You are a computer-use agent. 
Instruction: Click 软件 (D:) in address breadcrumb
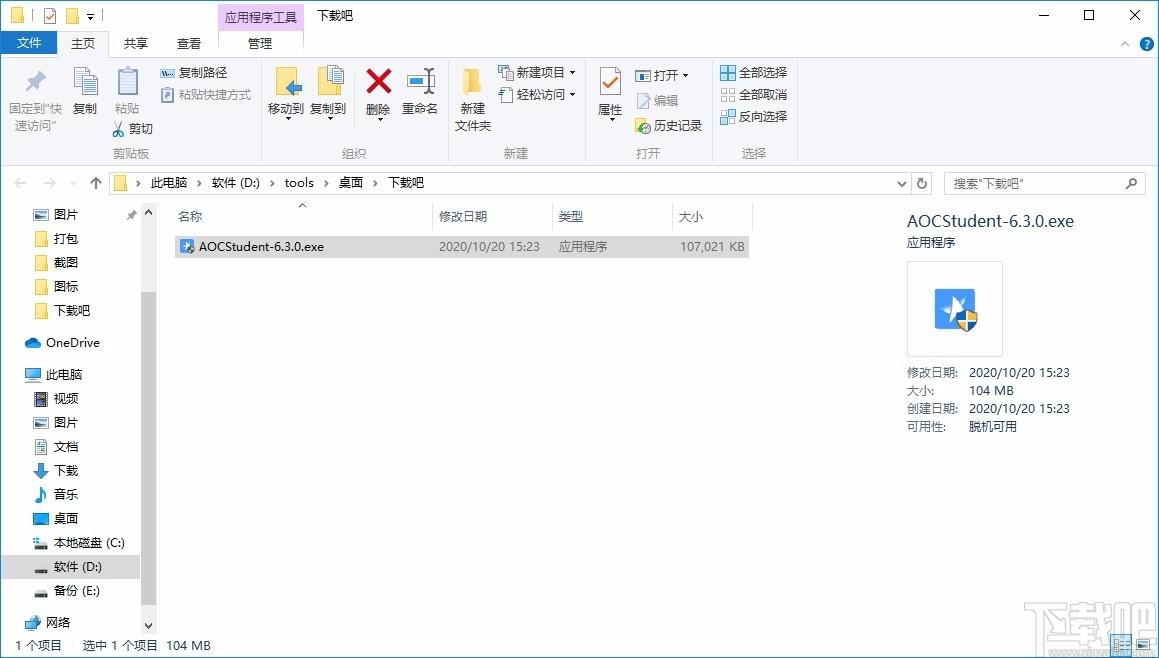click(x=236, y=183)
